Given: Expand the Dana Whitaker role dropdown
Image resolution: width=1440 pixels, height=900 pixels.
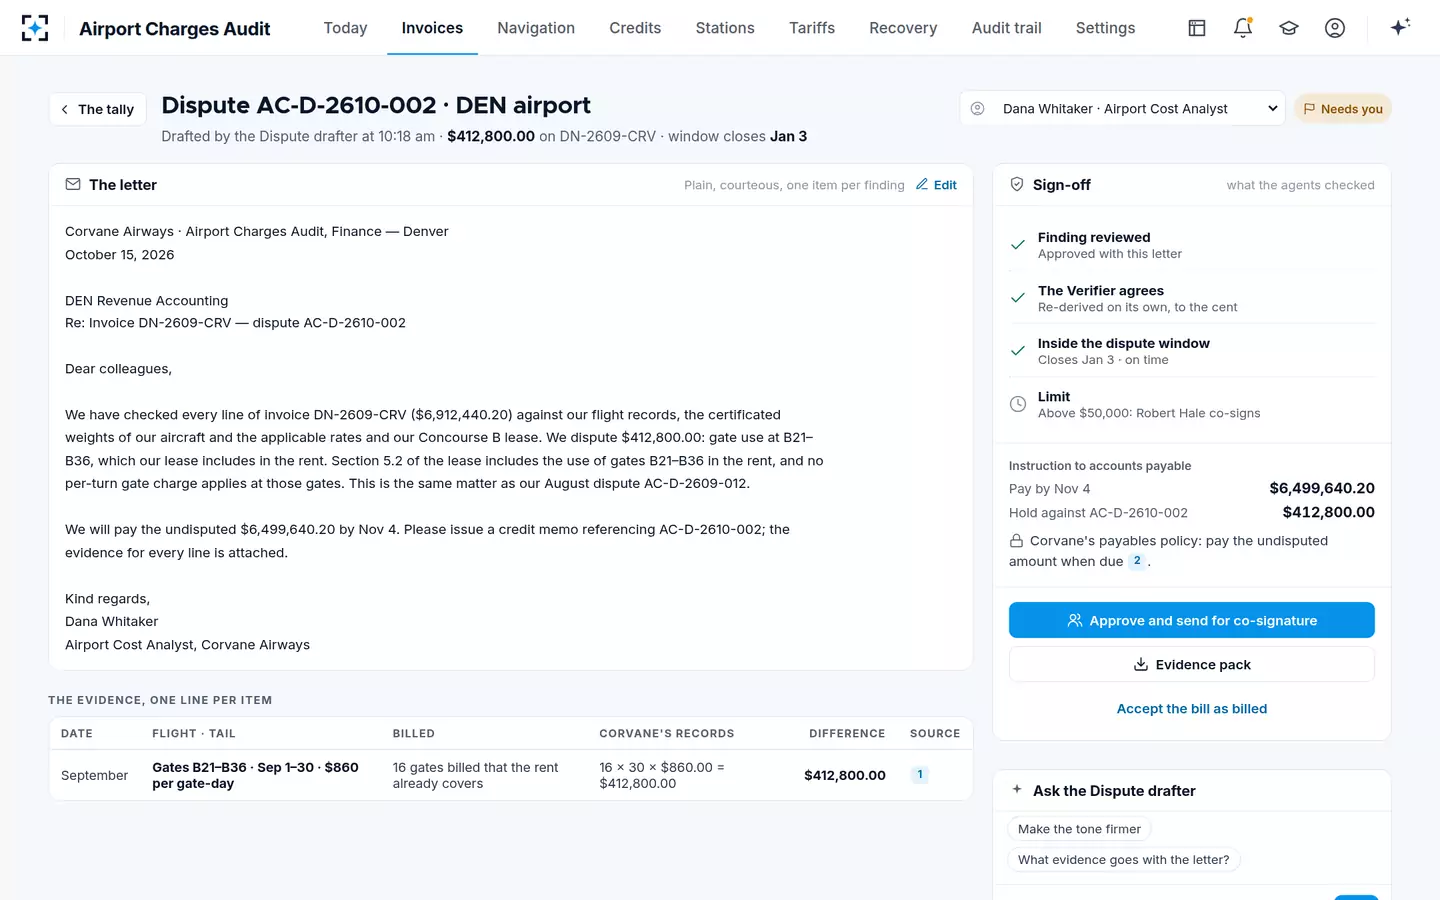Looking at the screenshot, I should point(1122,108).
